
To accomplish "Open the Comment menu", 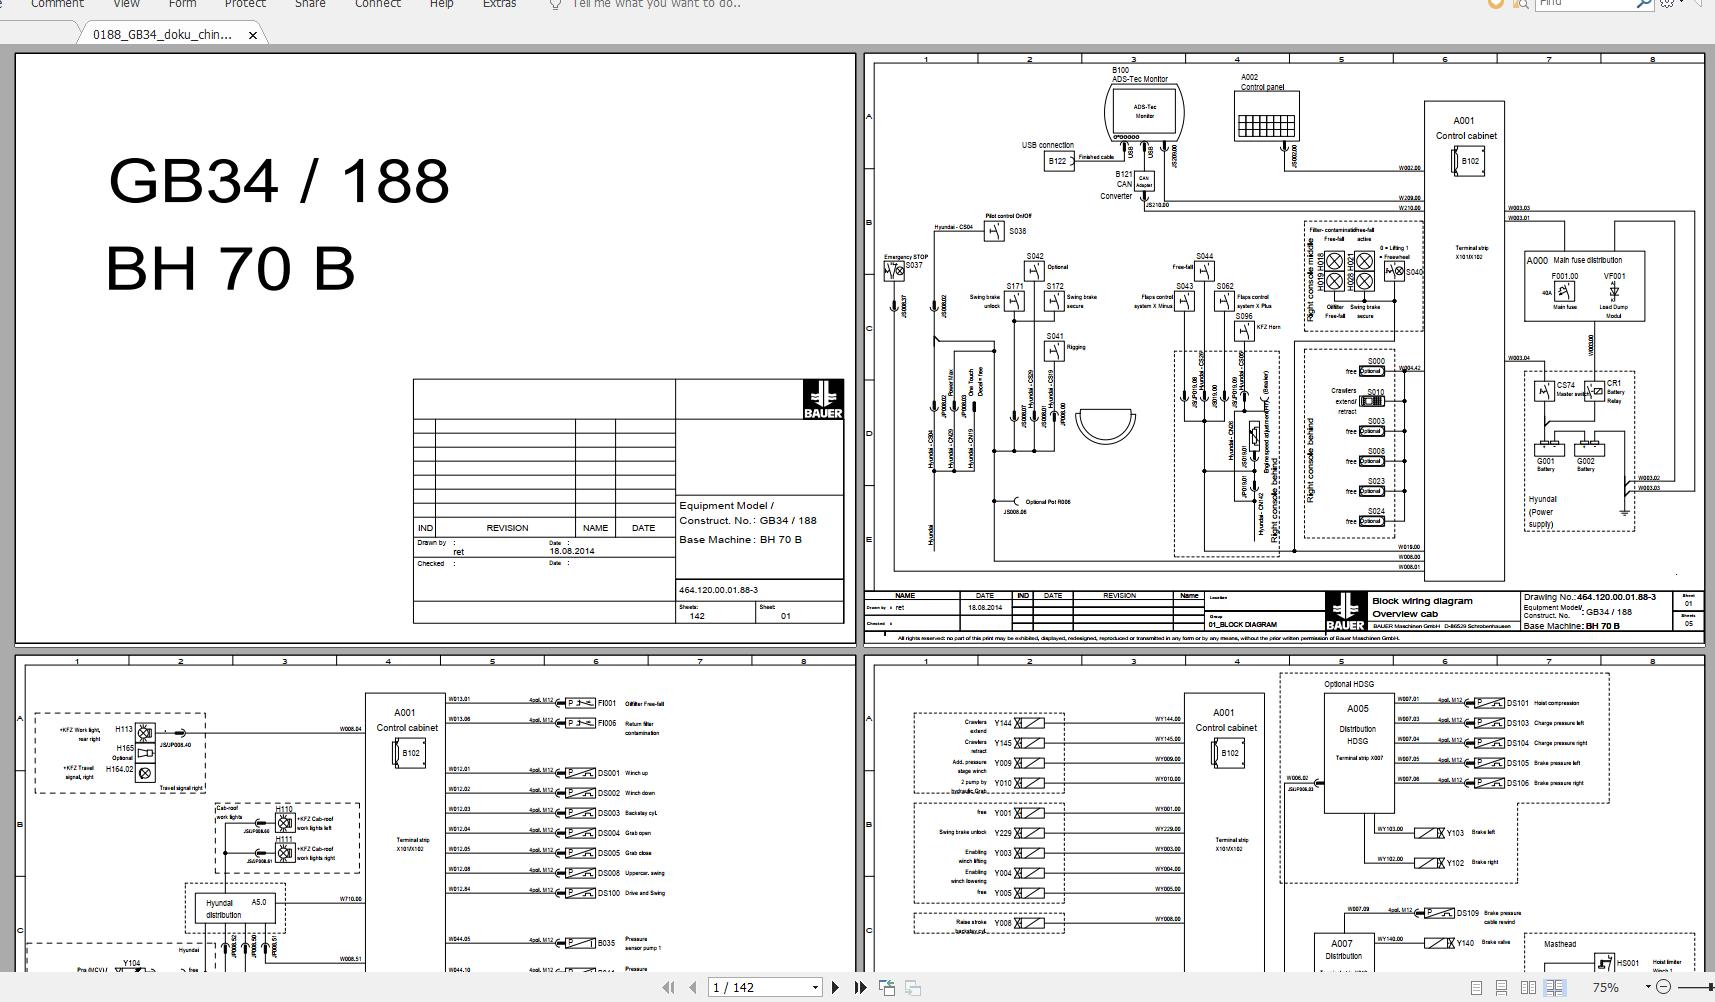I will point(57,4).
